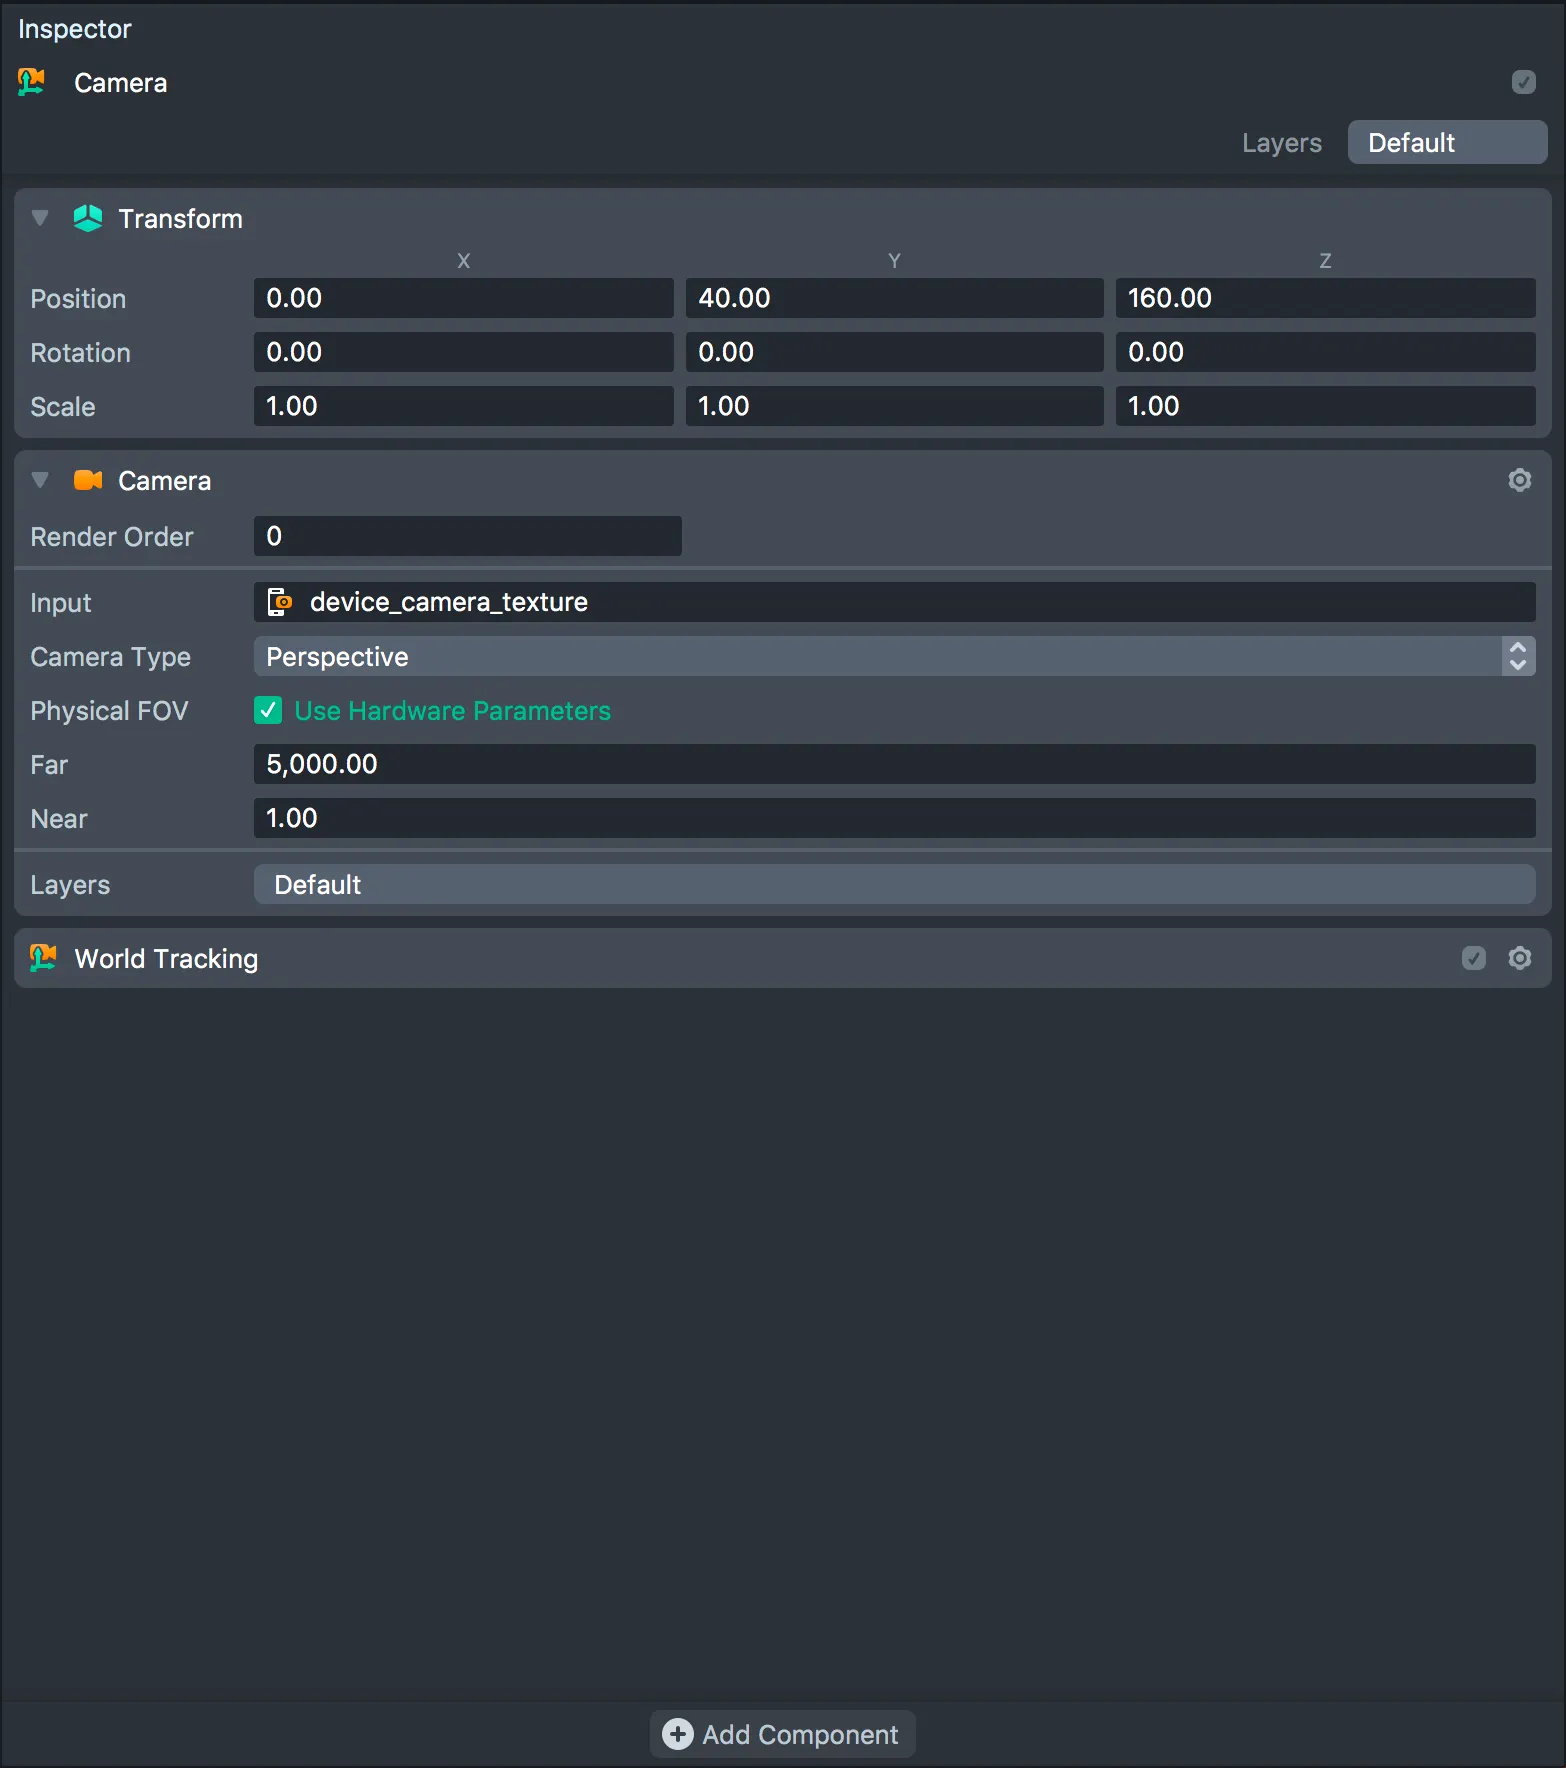The width and height of the screenshot is (1566, 1768).
Task: Collapse the Transform section
Action: pyautogui.click(x=40, y=218)
